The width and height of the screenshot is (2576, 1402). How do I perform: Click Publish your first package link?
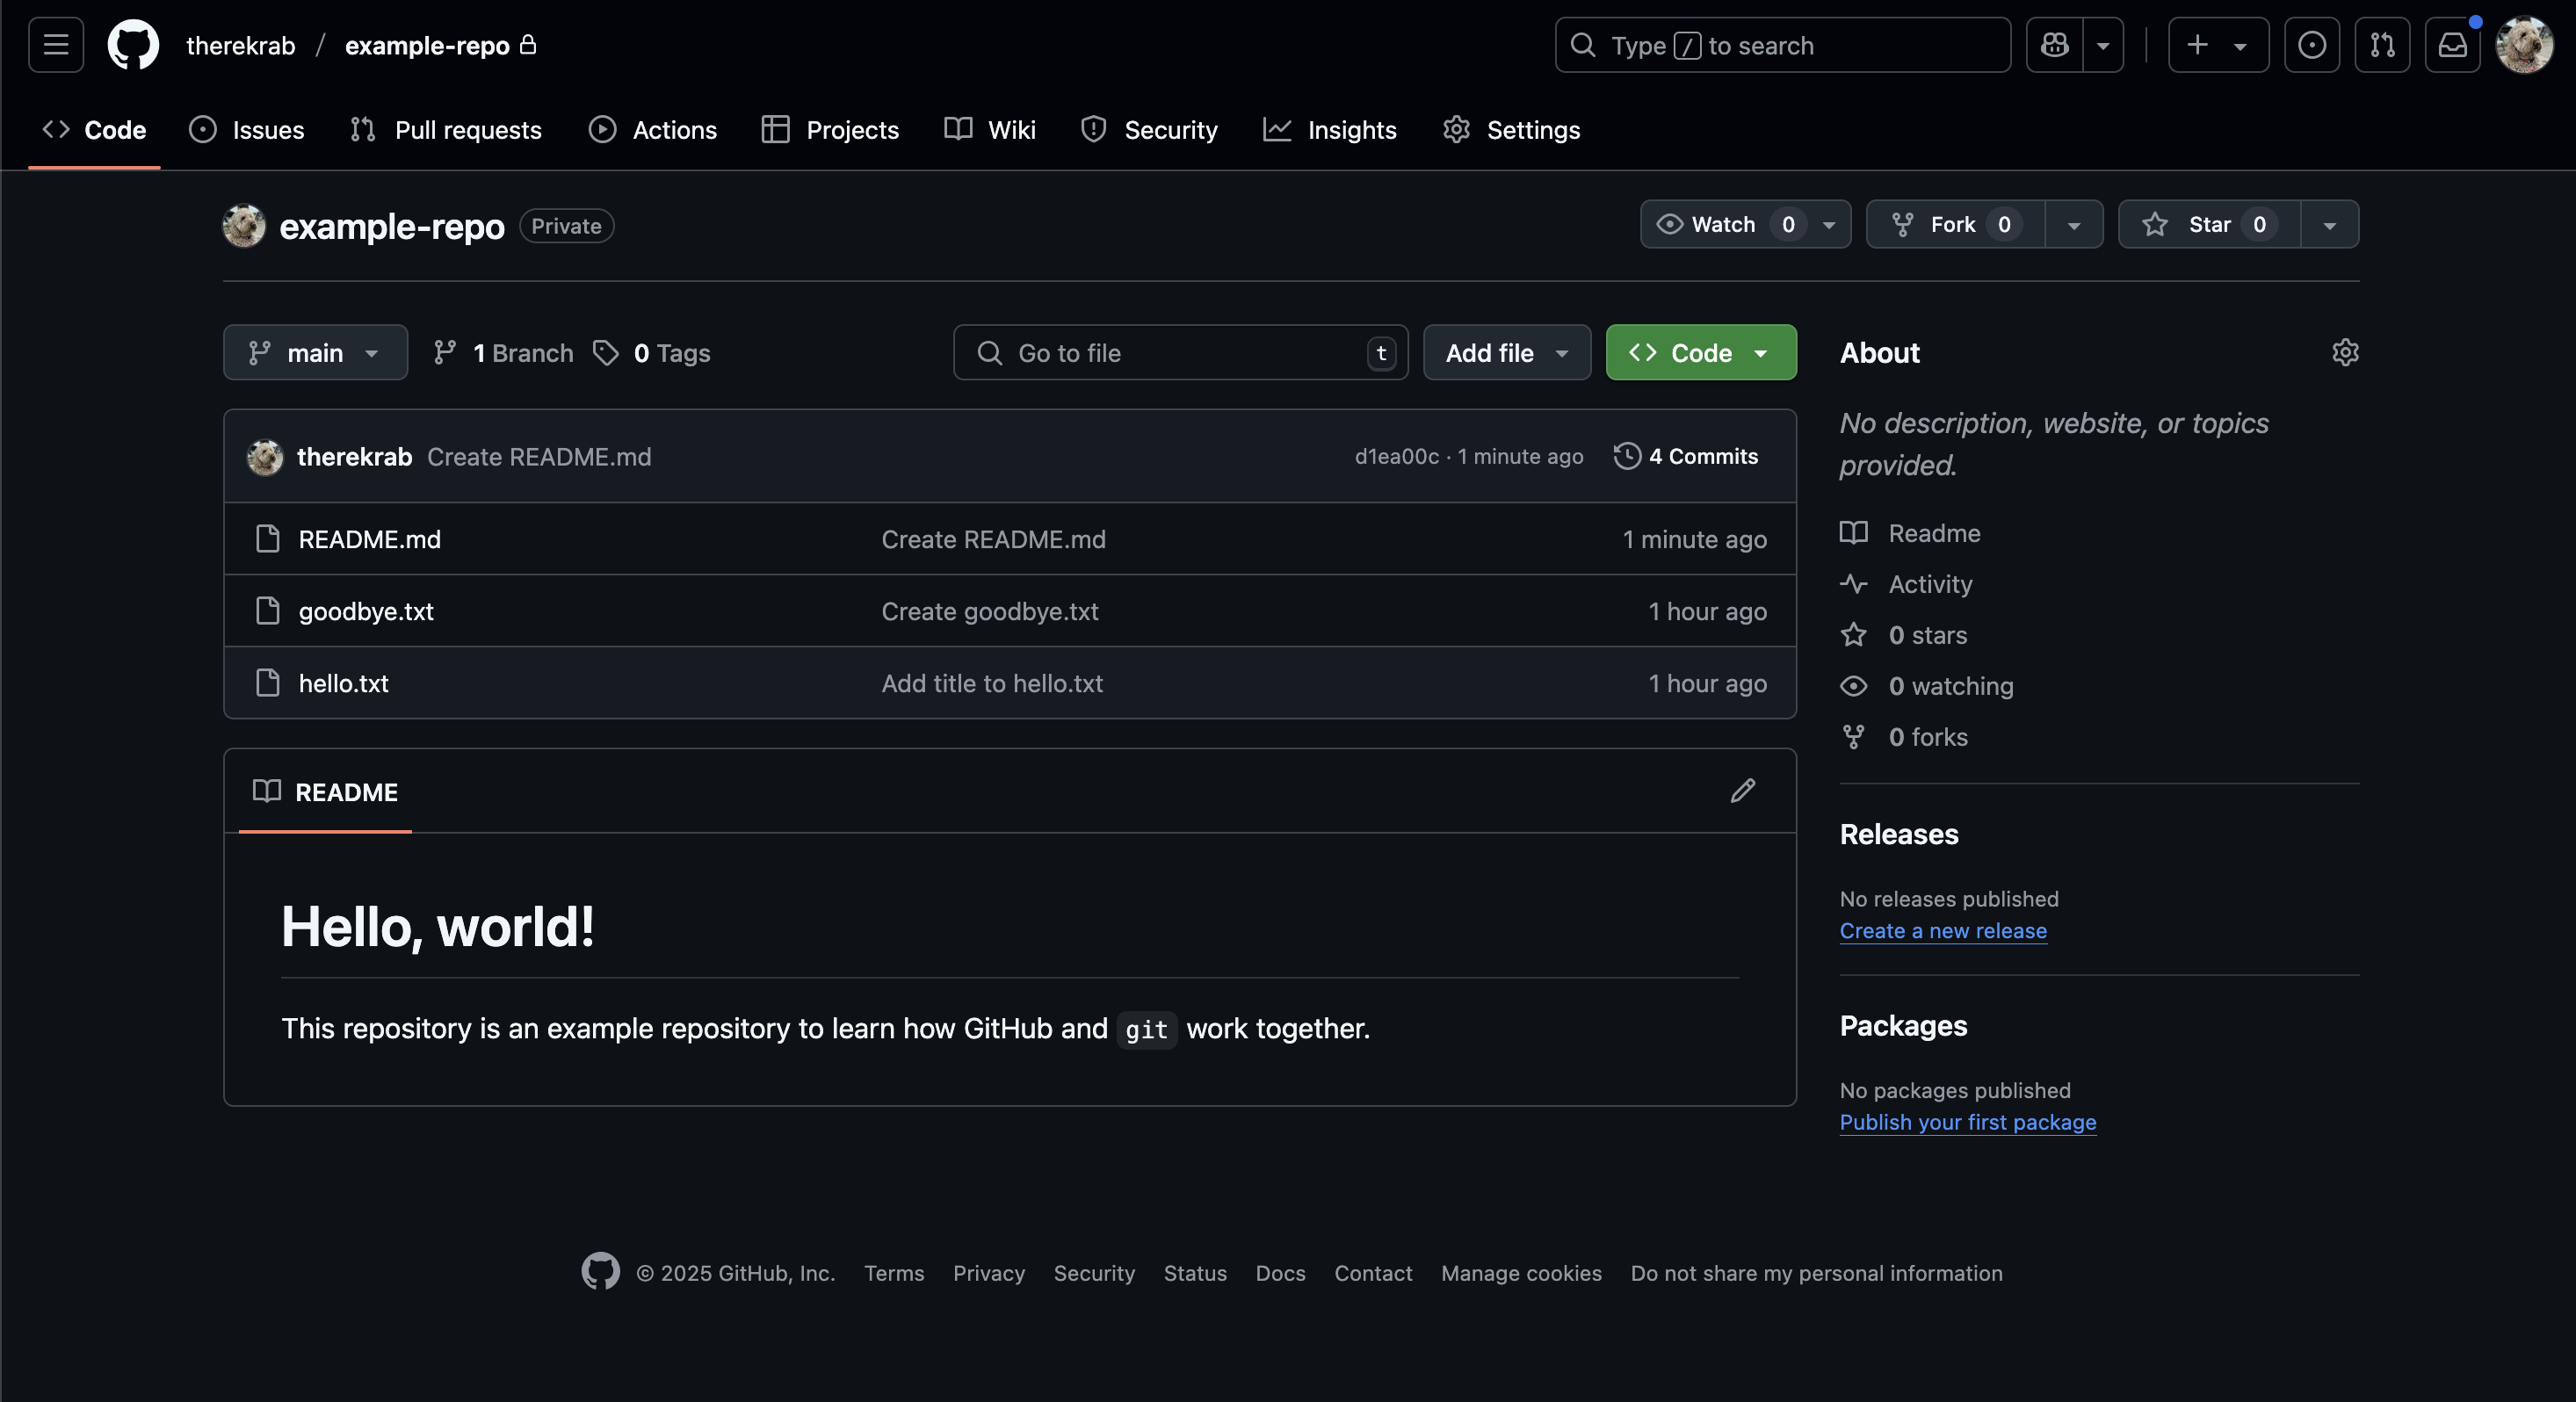click(x=1968, y=1122)
